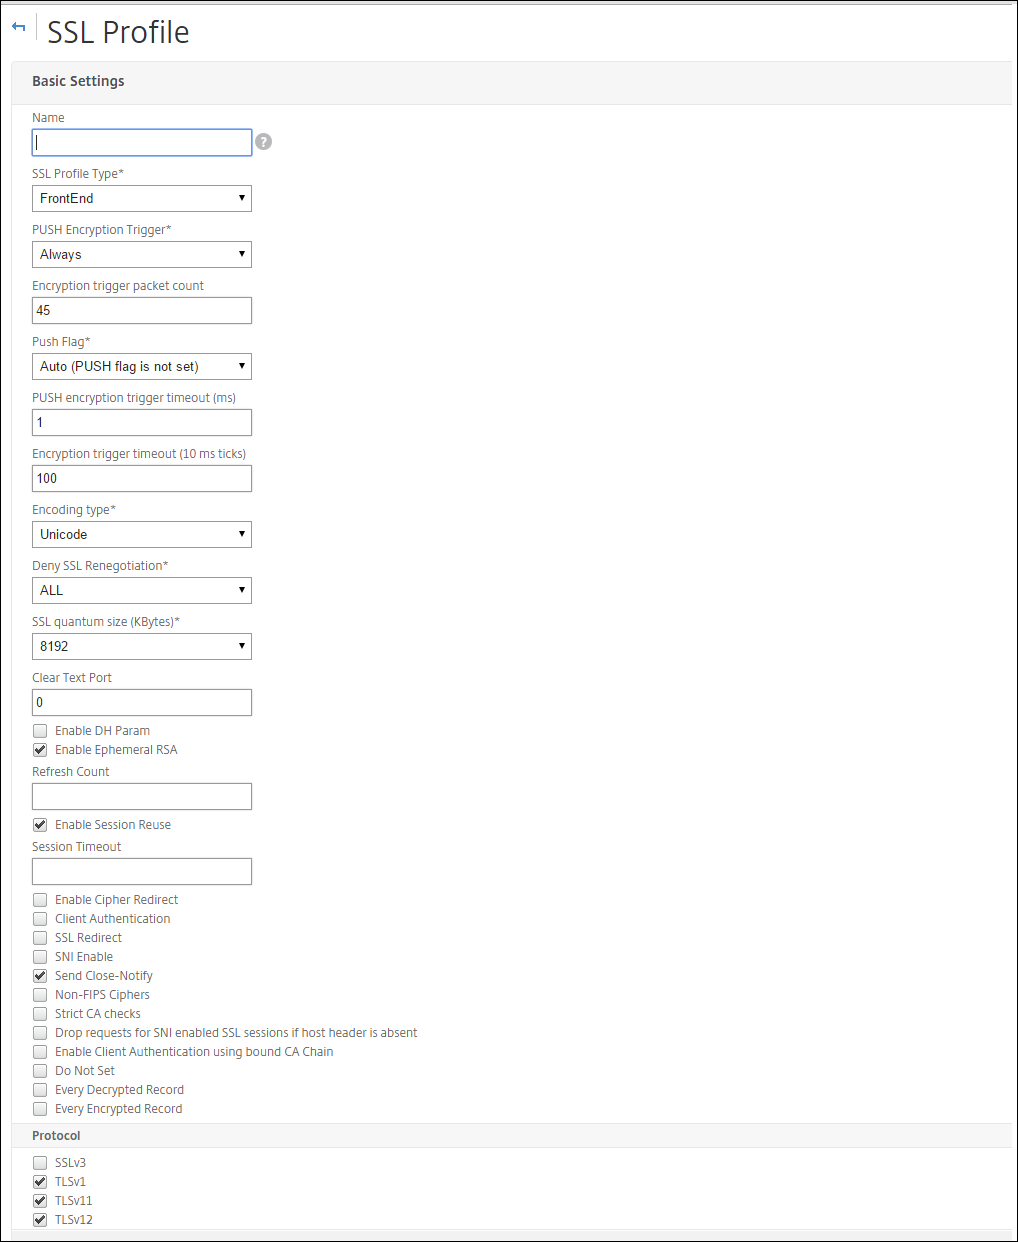This screenshot has height=1242, width=1018.
Task: Toggle the Client Authentication checkbox
Action: coord(40,919)
